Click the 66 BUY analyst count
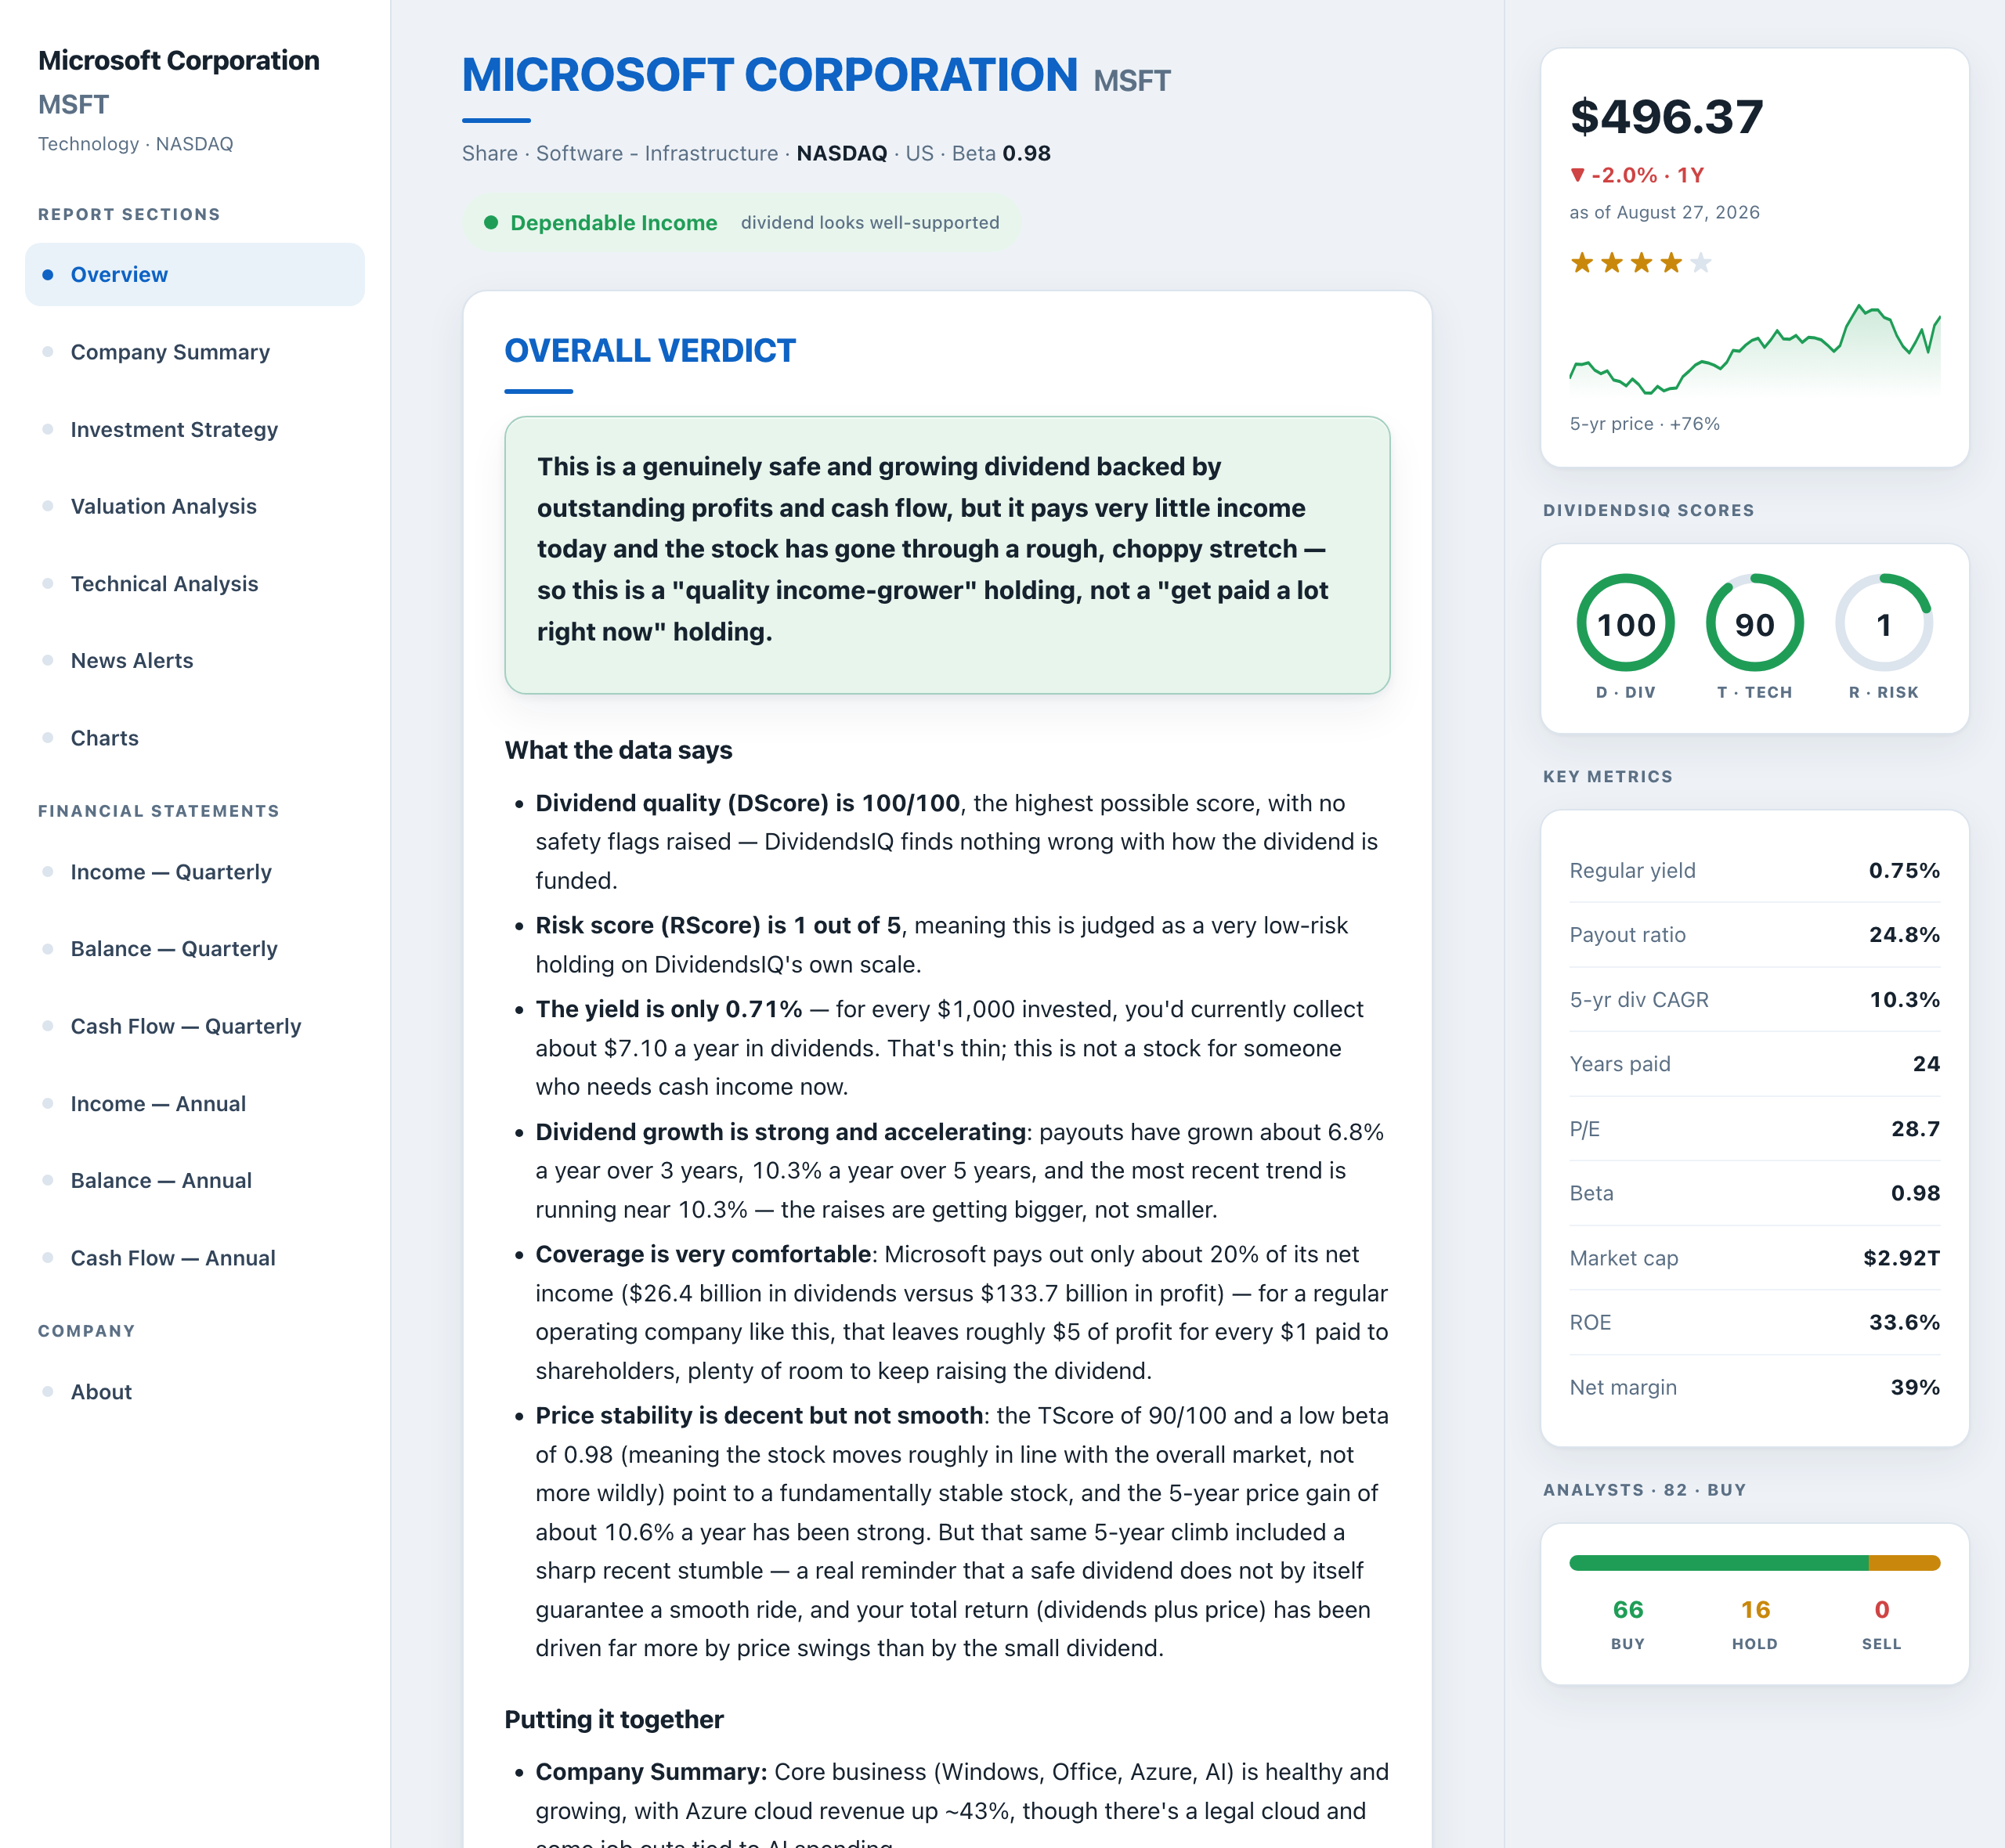2005x1848 pixels. [1628, 1624]
